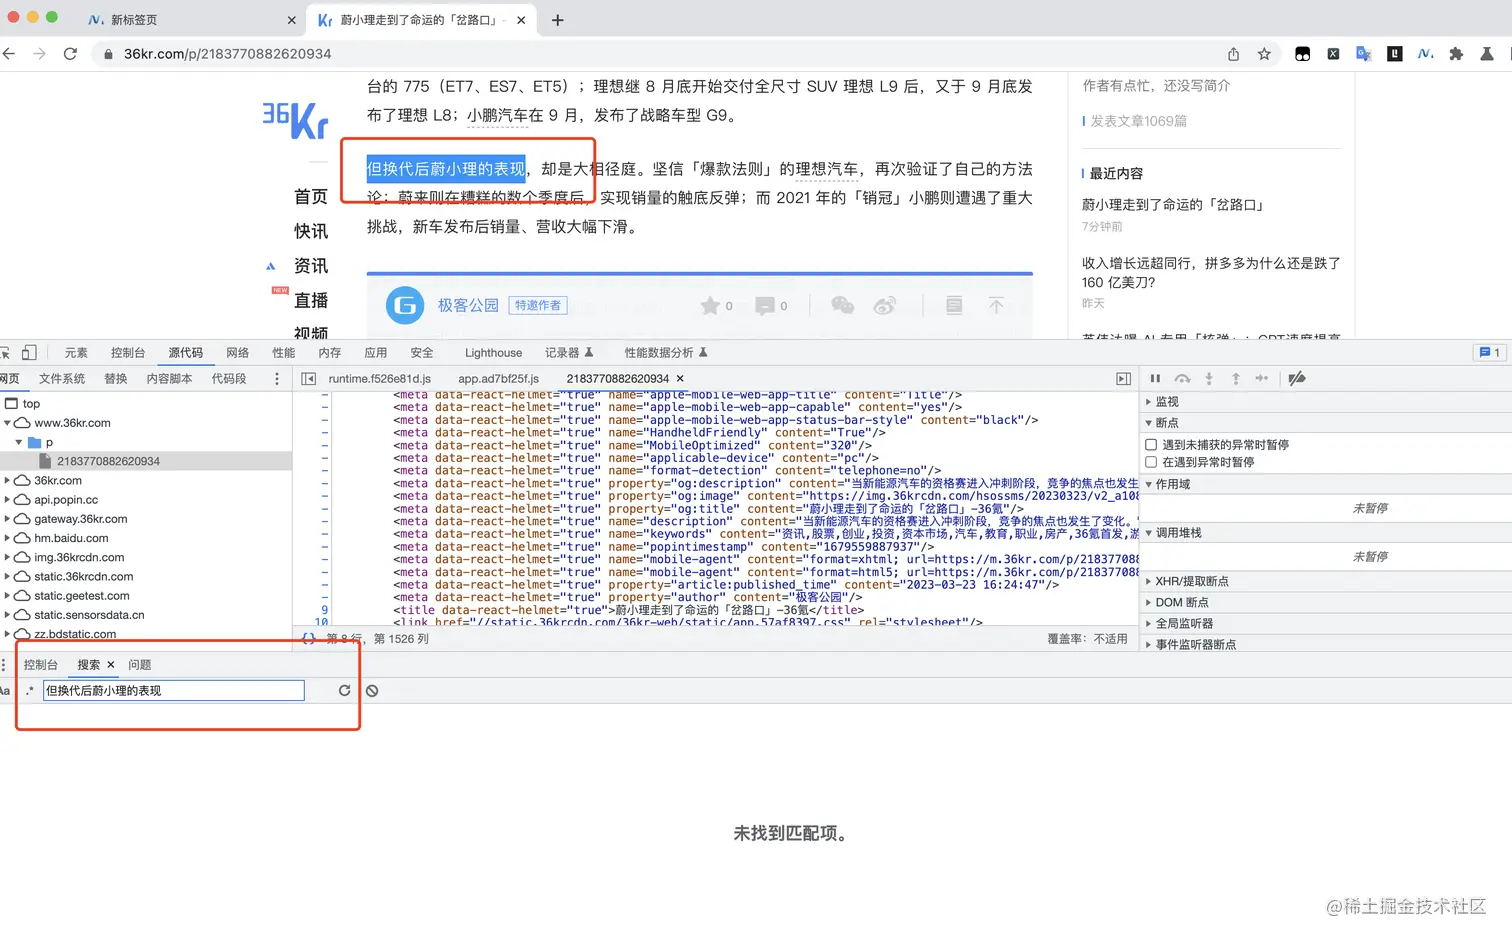Click the step over next function call icon
Image resolution: width=1512 pixels, height=942 pixels.
coord(1182,378)
